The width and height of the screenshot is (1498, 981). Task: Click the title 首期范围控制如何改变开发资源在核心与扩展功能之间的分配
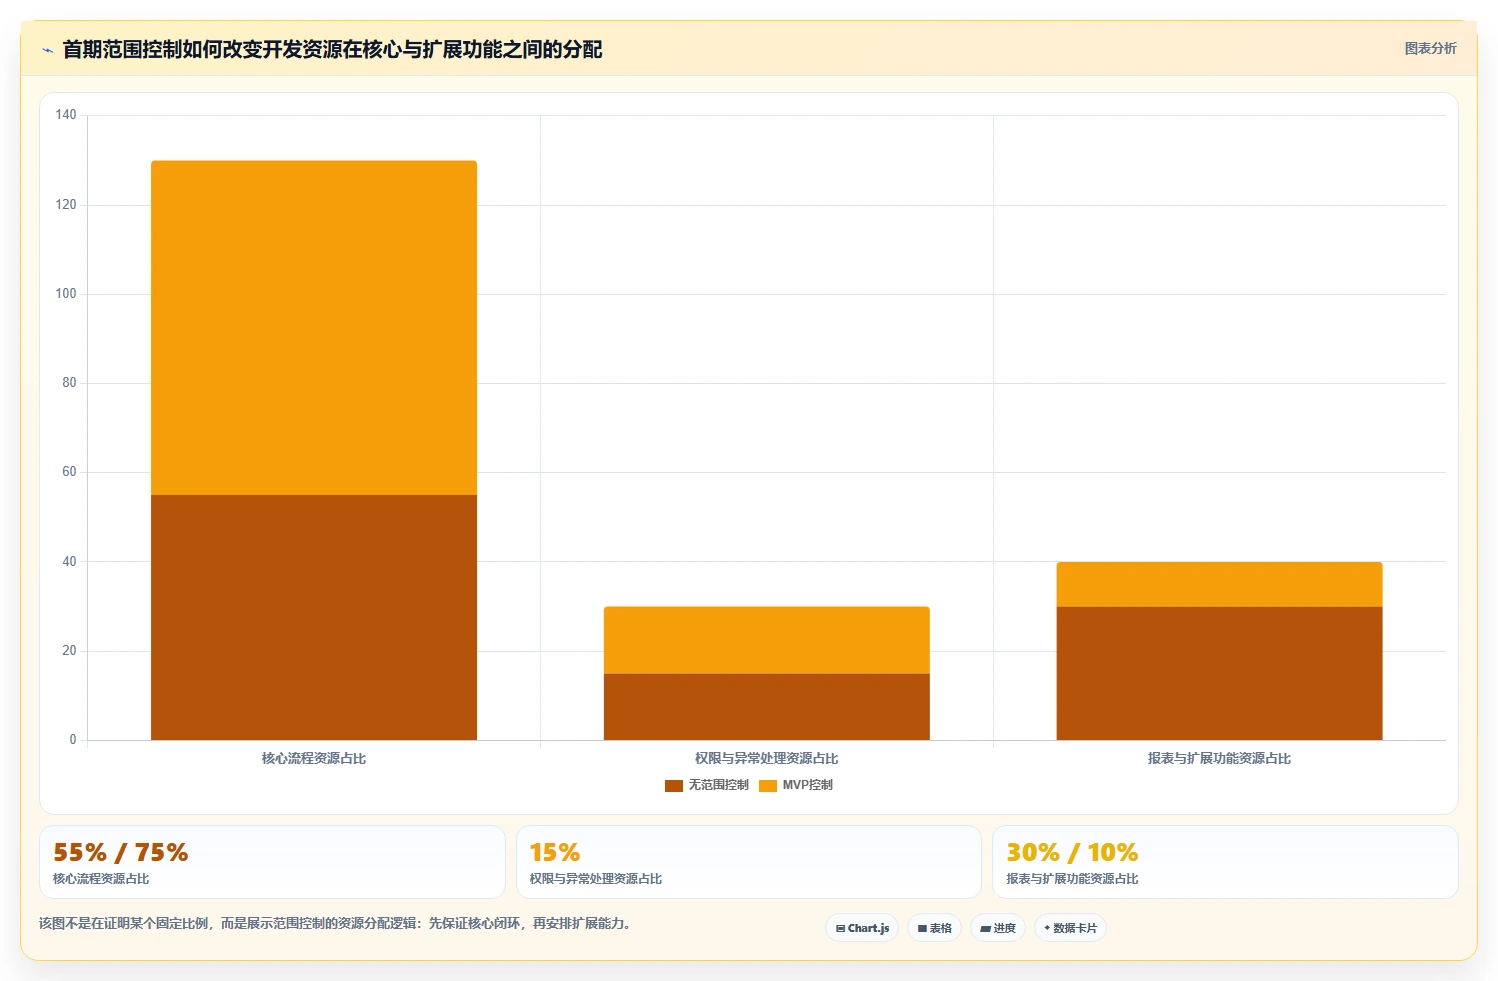pyautogui.click(x=332, y=49)
